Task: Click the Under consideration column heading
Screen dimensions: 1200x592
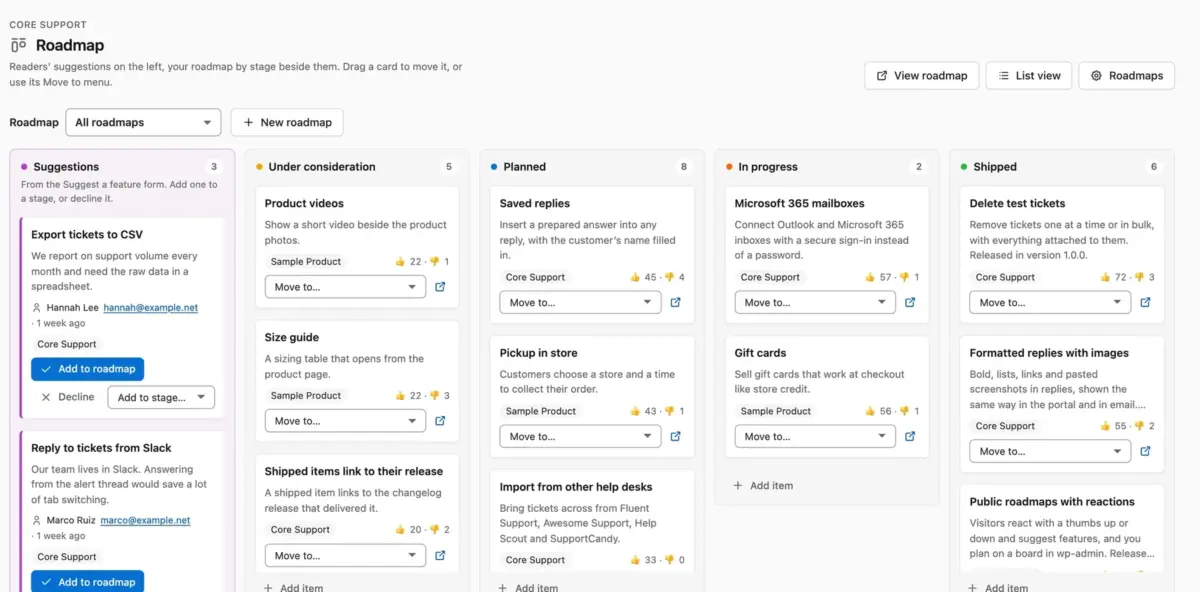Action: [322, 167]
